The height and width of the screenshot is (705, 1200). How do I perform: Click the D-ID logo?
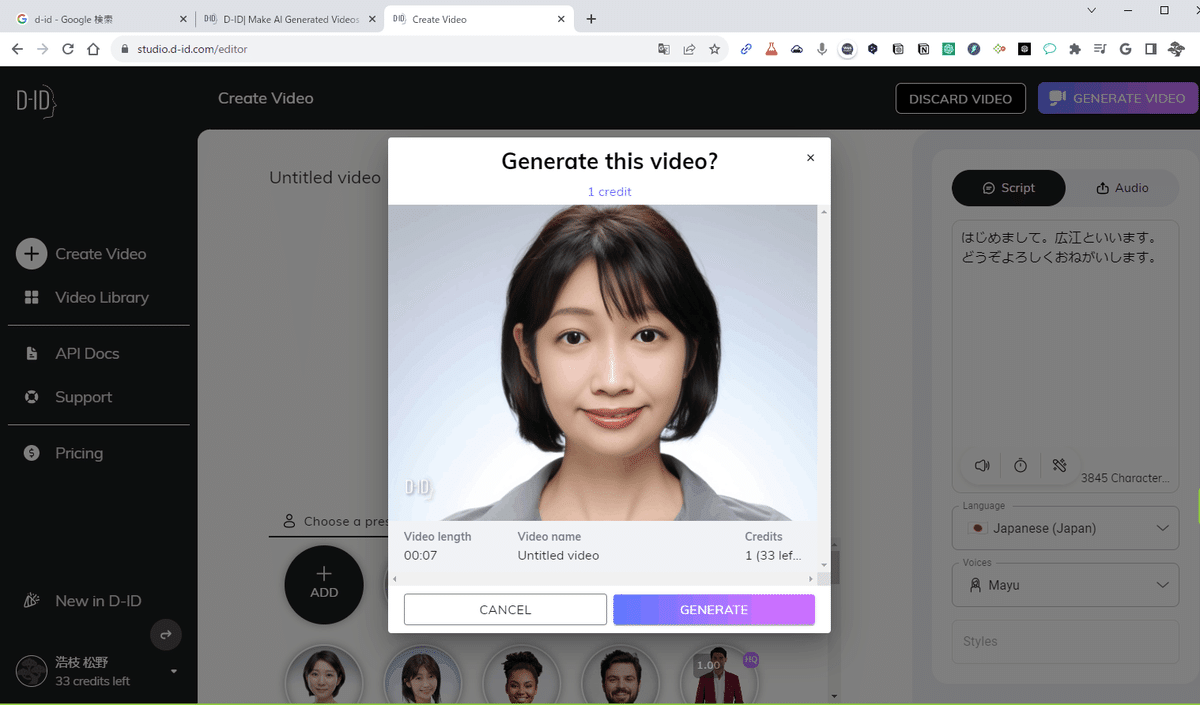tap(36, 100)
